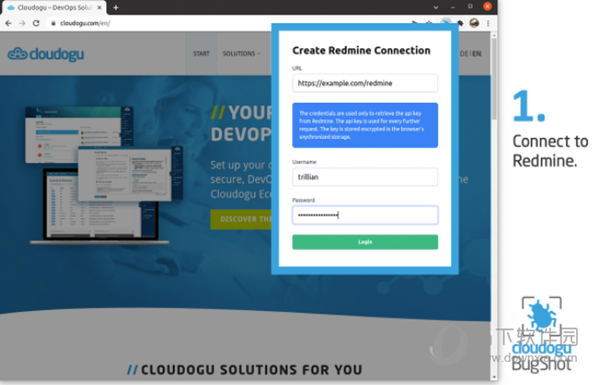The height and width of the screenshot is (385, 600).
Task: Expand the tab search chevron in title bar
Action: [x=435, y=7]
